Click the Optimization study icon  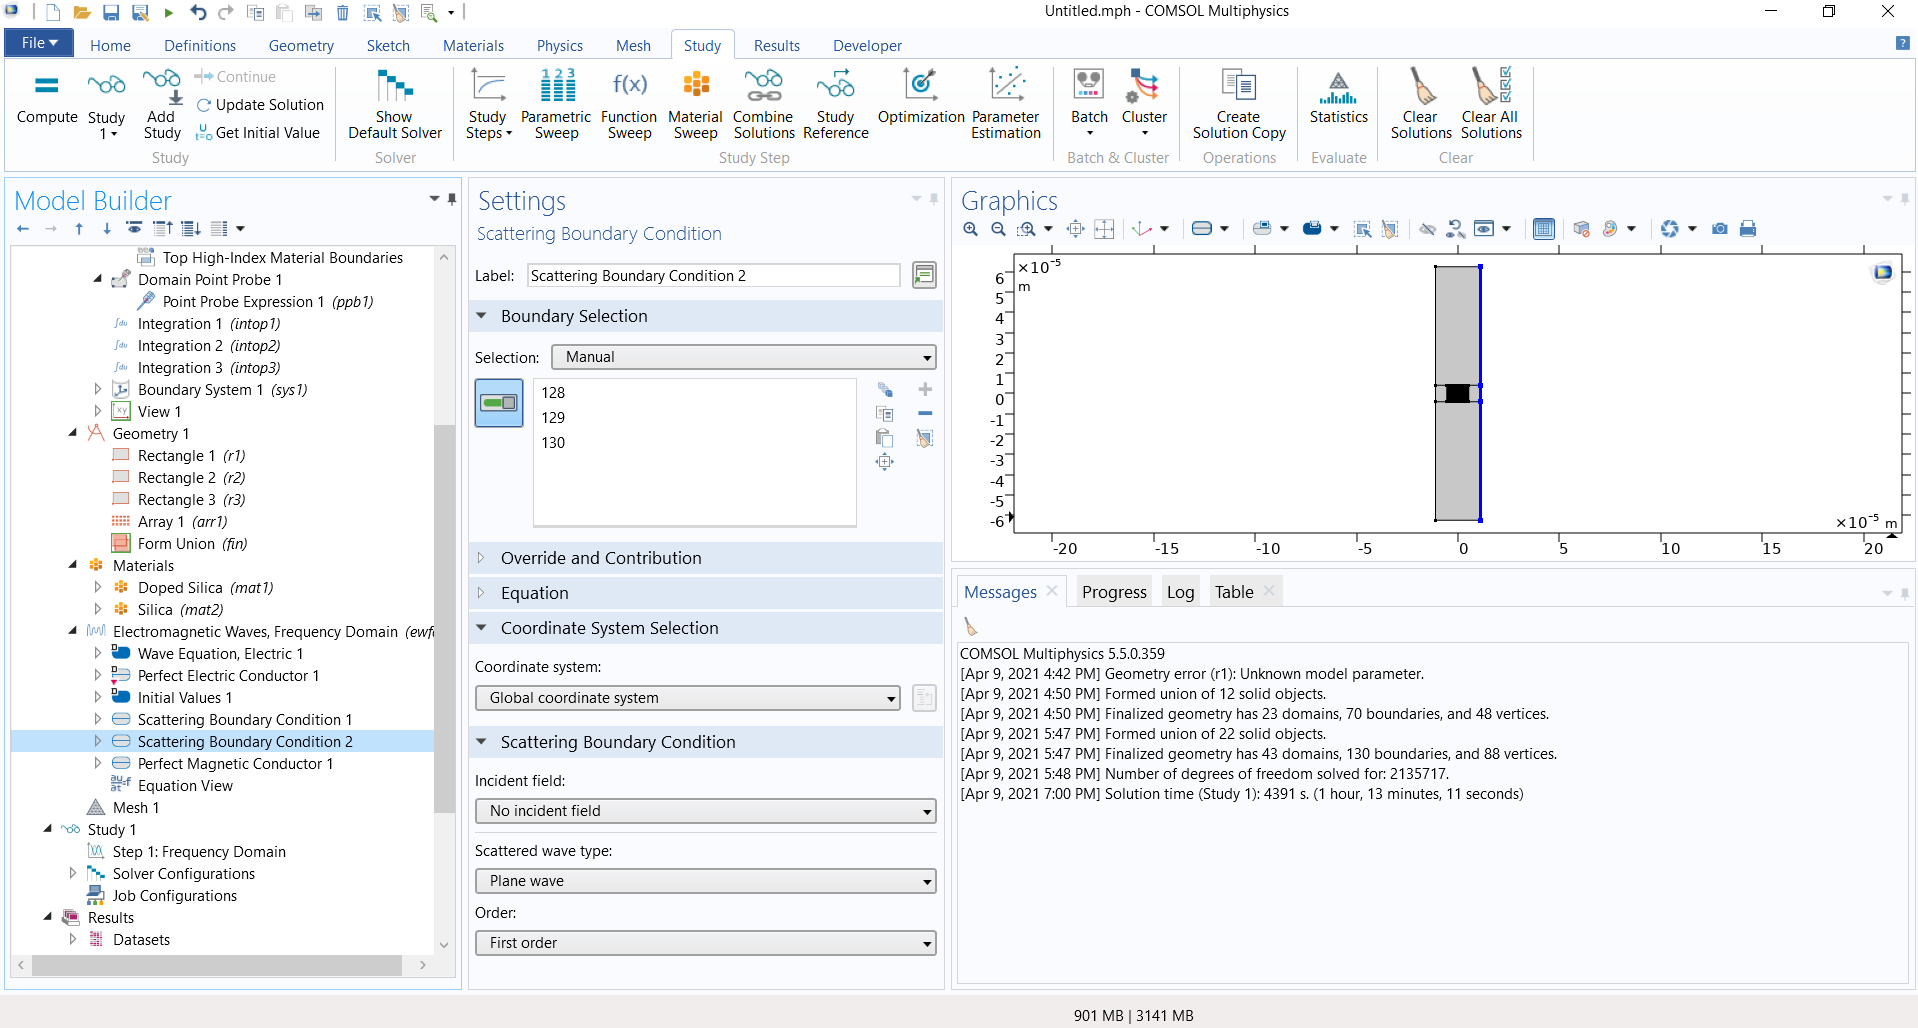(920, 98)
